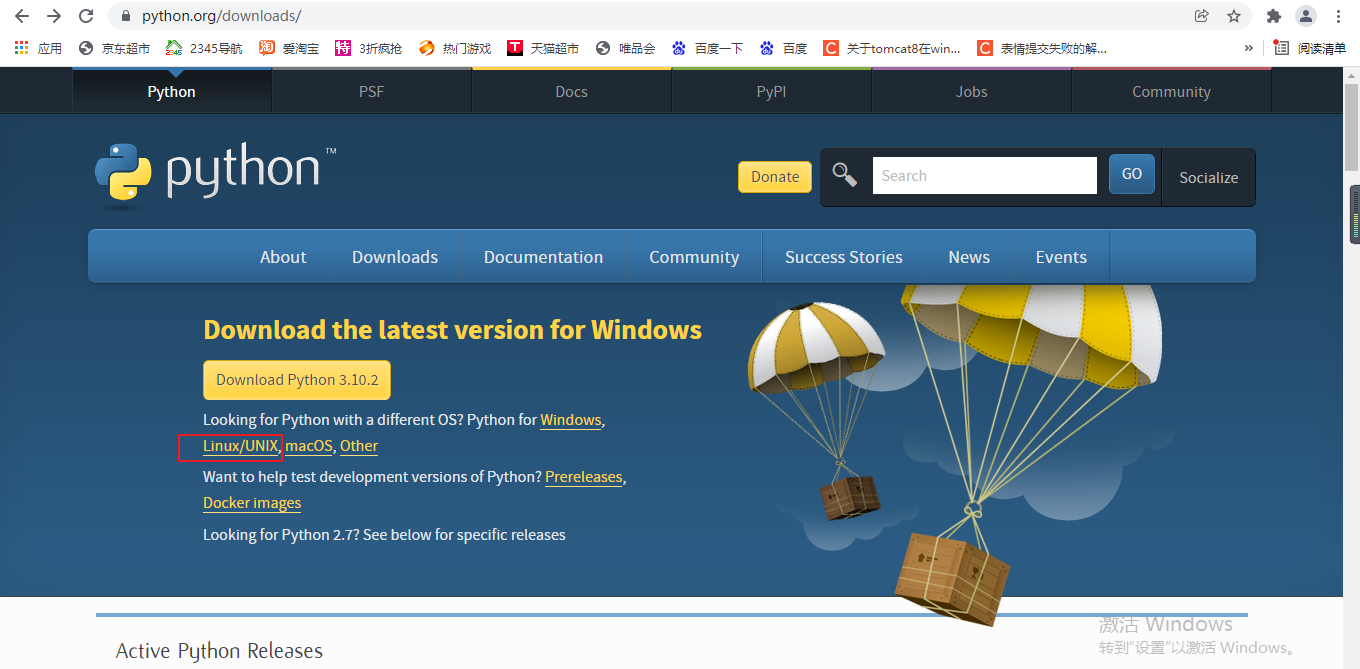The width and height of the screenshot is (1360, 669).
Task: Switch to the Python top tab
Action: coord(172,91)
